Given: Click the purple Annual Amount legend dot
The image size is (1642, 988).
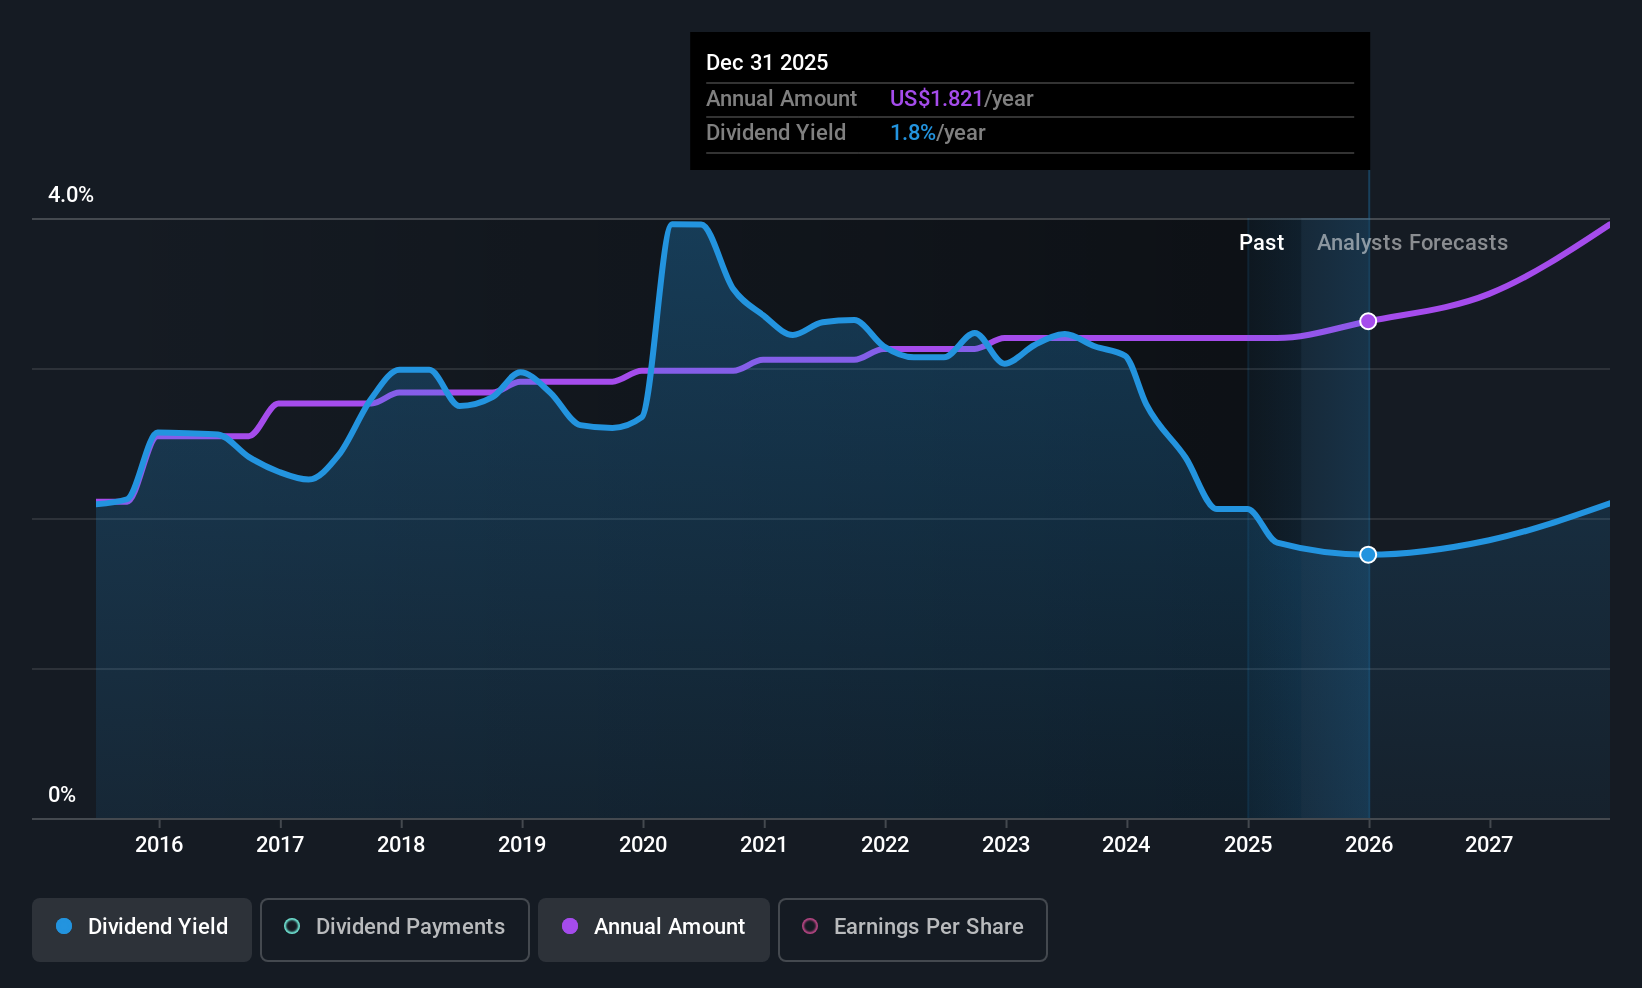Looking at the screenshot, I should pos(570,926).
